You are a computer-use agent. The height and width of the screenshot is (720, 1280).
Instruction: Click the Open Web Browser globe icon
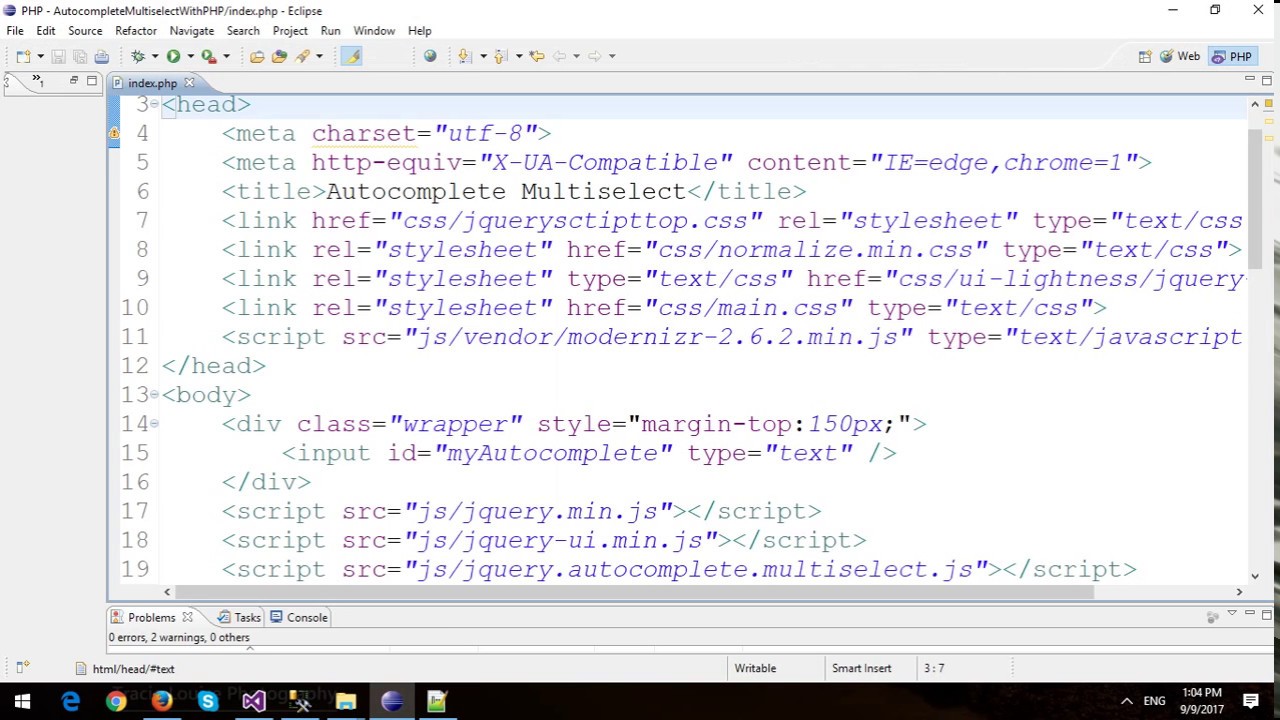(x=430, y=56)
